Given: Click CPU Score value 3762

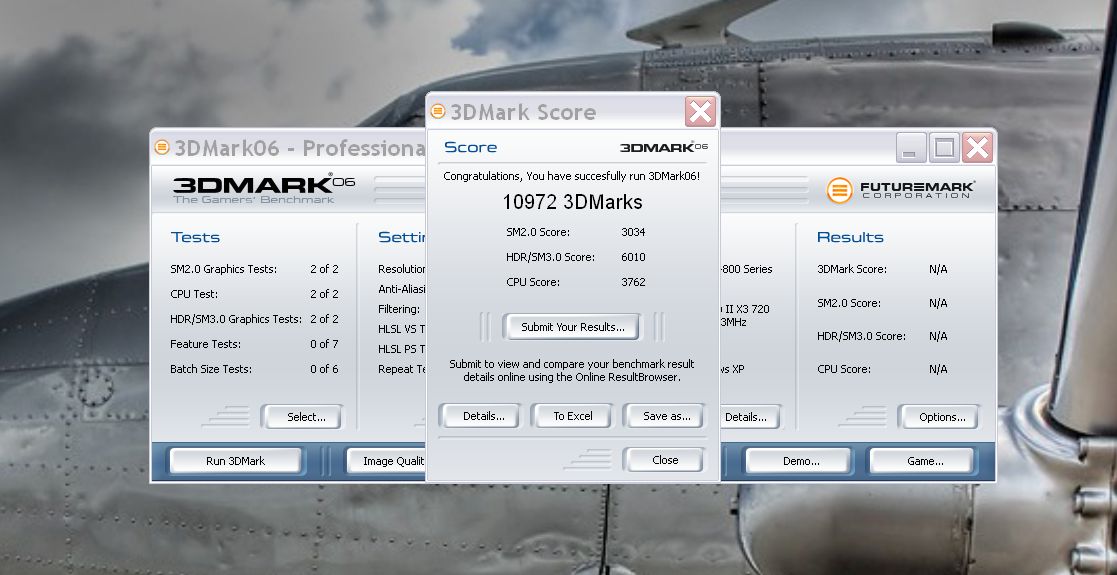Looking at the screenshot, I should (x=633, y=282).
